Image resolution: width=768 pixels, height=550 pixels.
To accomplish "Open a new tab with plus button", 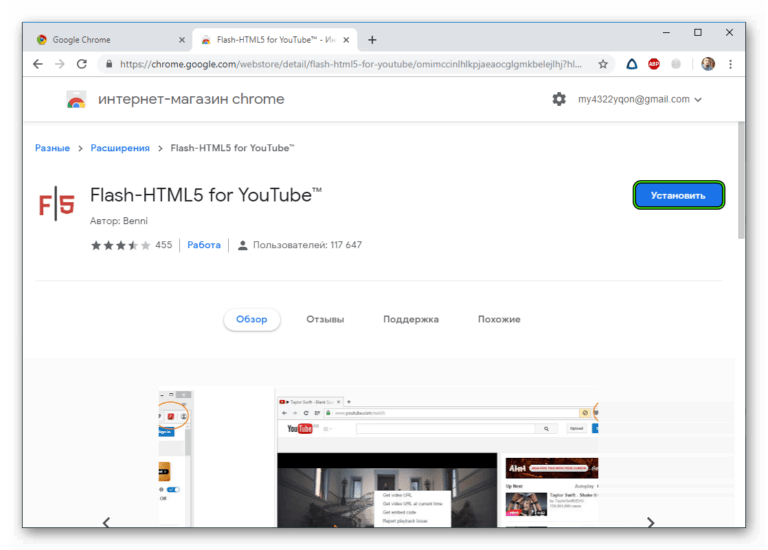I will 372,40.
